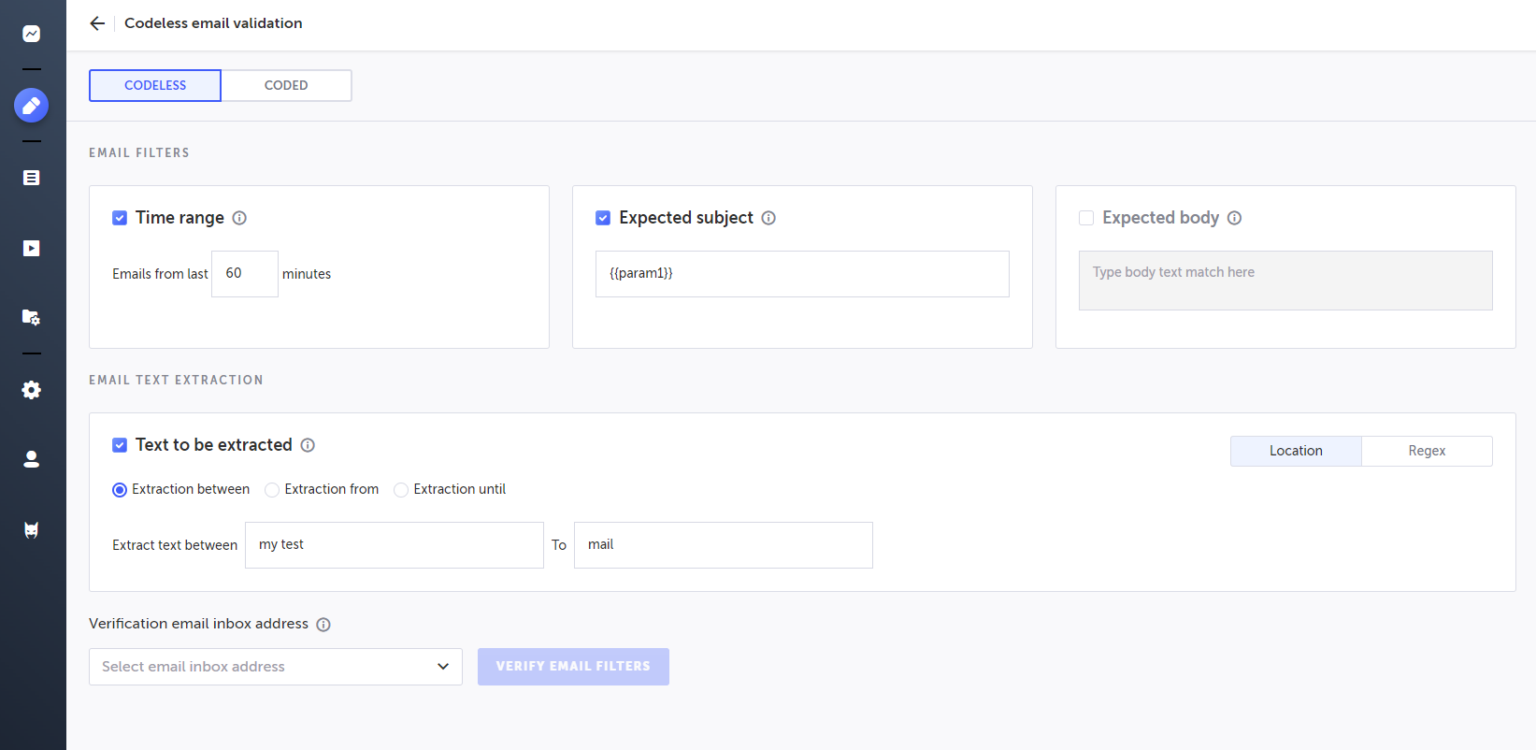Switch to the Regex tab
1536x750 pixels.
pyautogui.click(x=1427, y=451)
